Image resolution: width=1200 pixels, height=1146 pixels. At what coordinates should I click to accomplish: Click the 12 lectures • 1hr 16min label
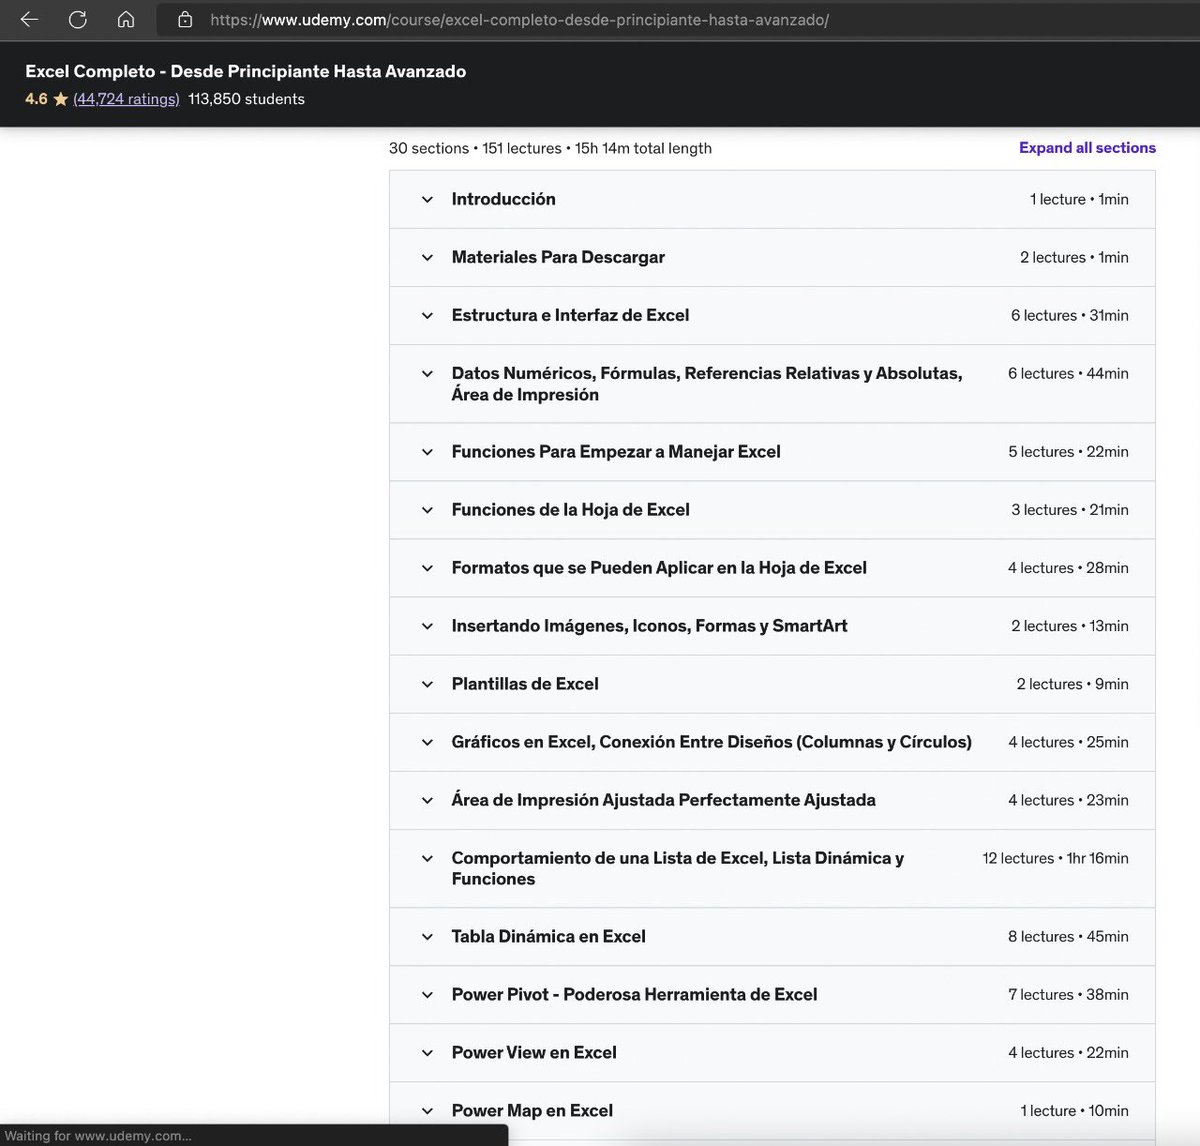(x=1055, y=859)
